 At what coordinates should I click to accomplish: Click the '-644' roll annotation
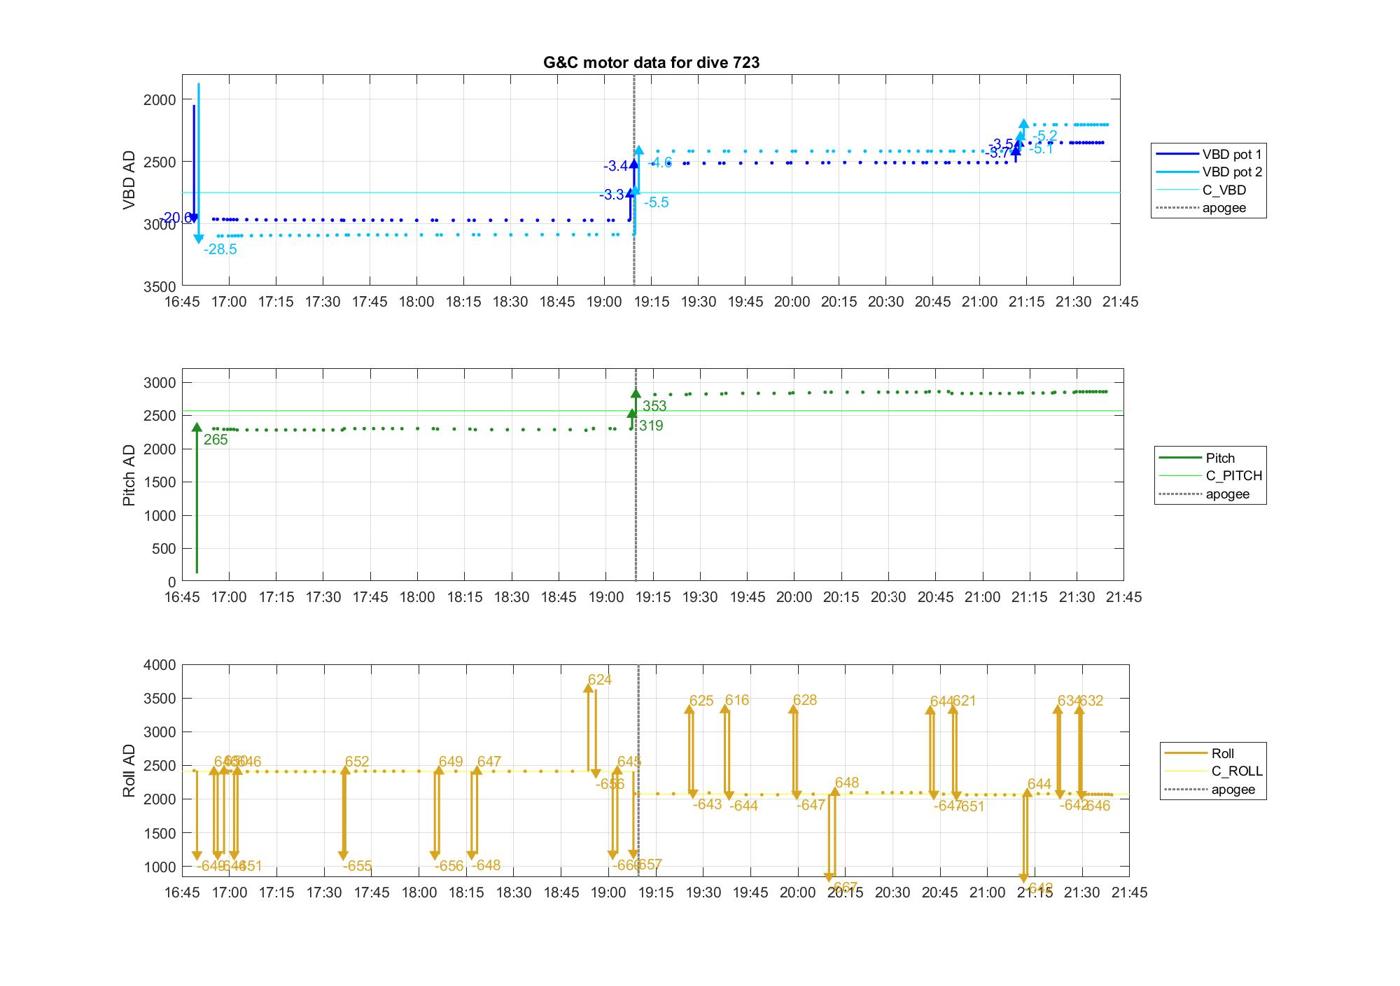(744, 806)
